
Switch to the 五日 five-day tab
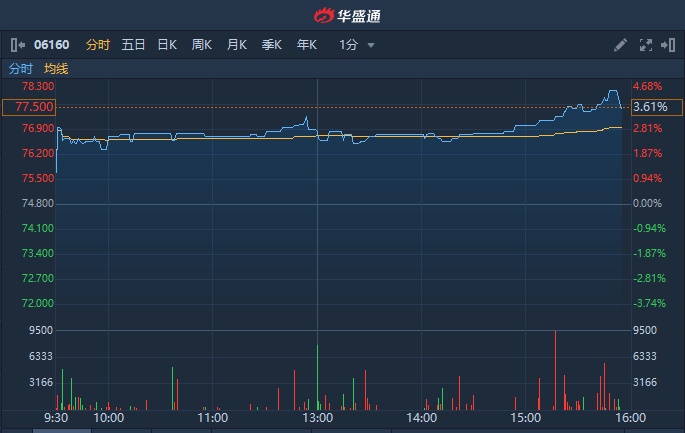133,45
